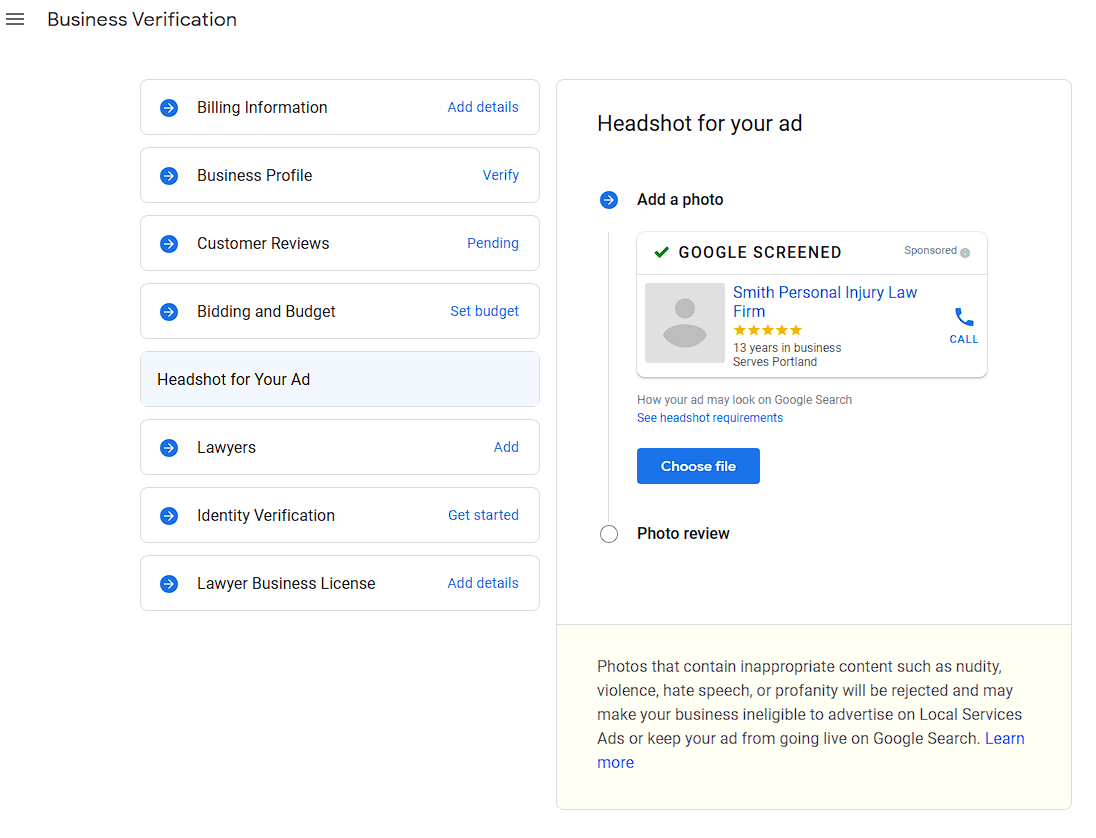Open the hamburger navigation menu

15,20
